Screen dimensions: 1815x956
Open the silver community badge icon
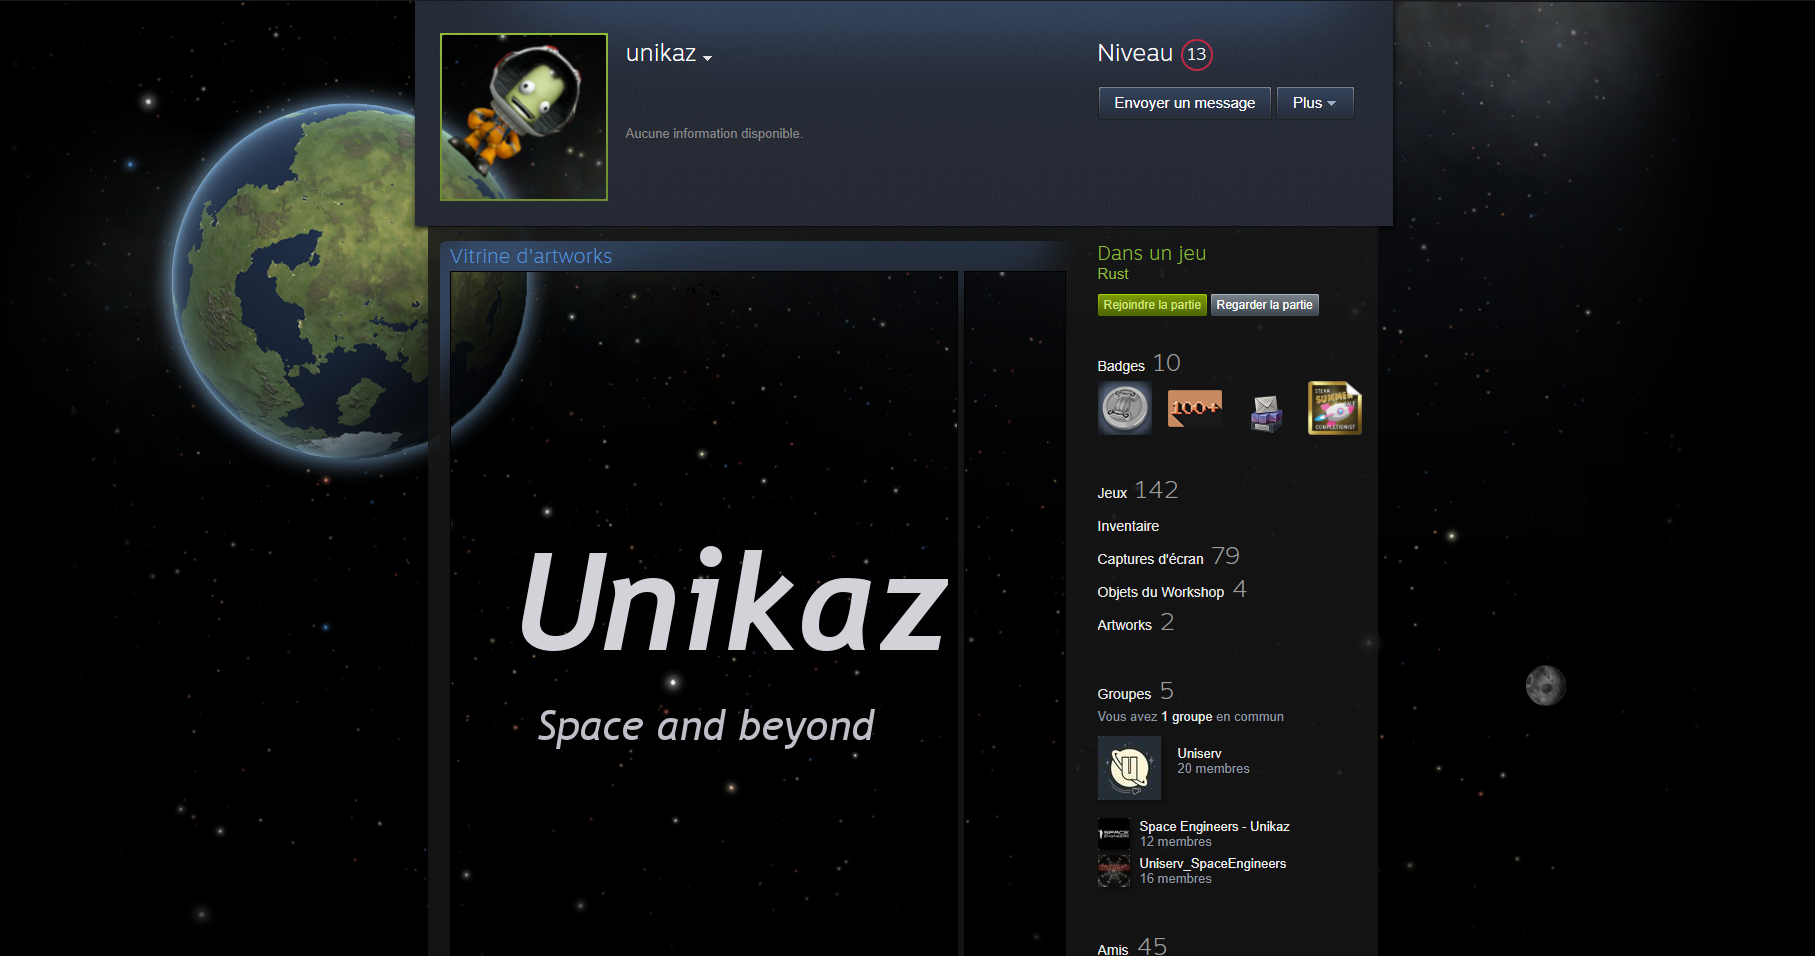[1125, 408]
